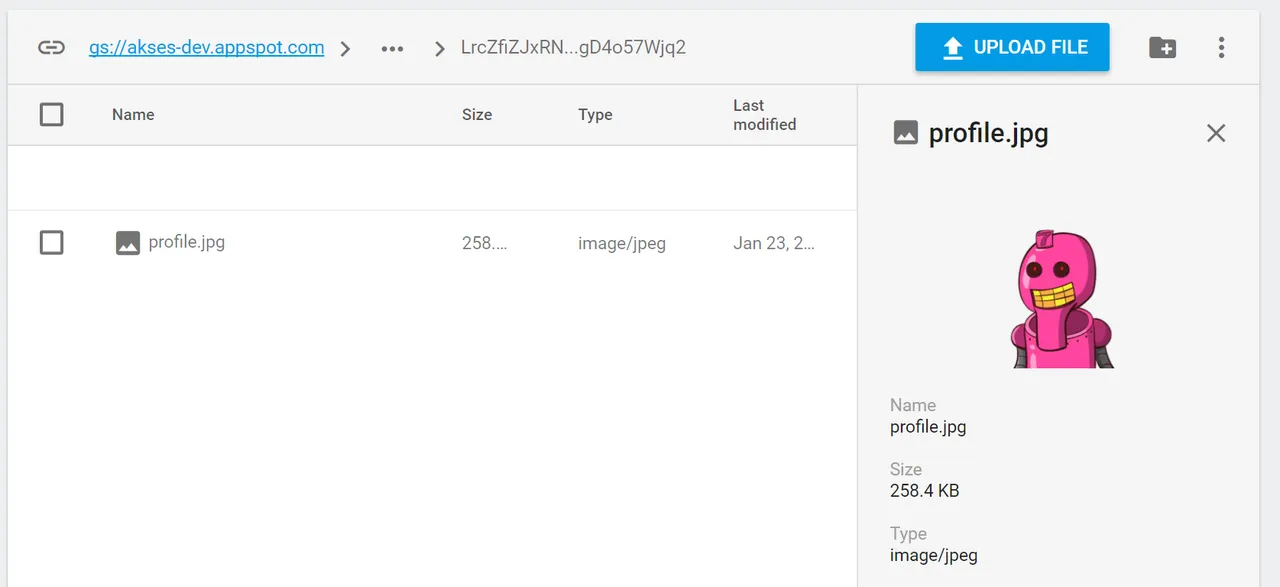The image size is (1280, 587).
Task: Click the UPLOAD FILE button
Action: (x=1012, y=47)
